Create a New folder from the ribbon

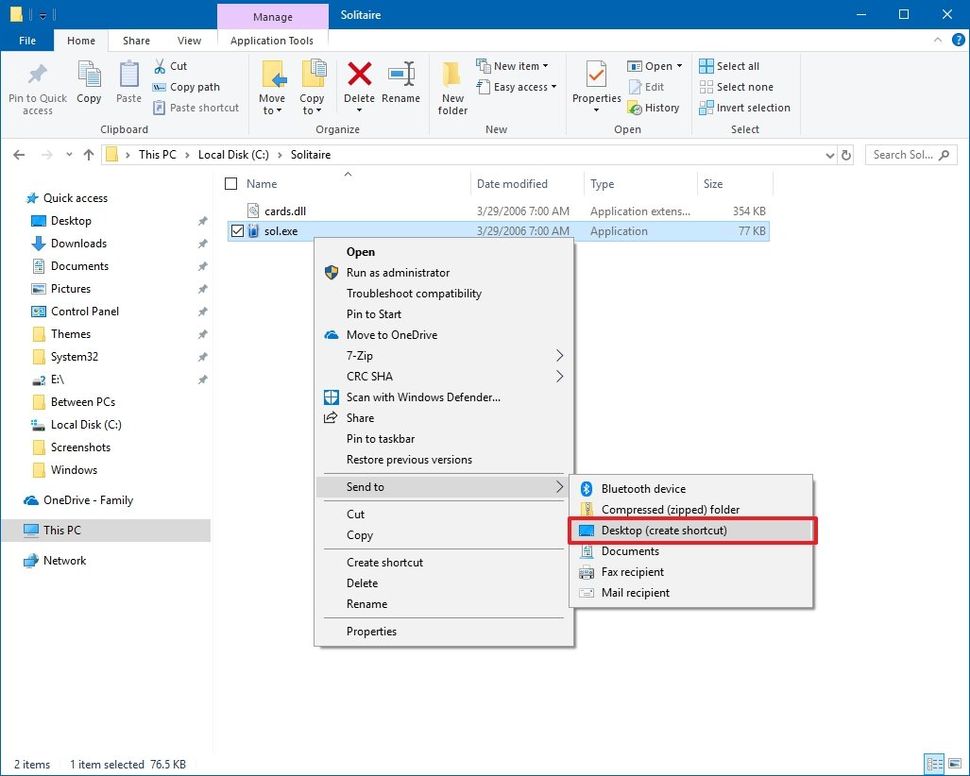click(x=452, y=87)
